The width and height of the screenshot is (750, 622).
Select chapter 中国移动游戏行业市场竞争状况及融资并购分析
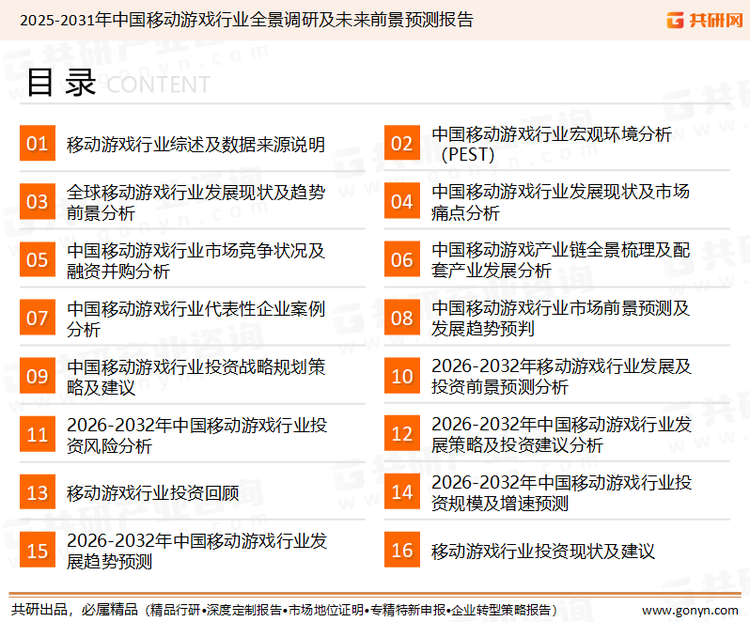coord(196,261)
